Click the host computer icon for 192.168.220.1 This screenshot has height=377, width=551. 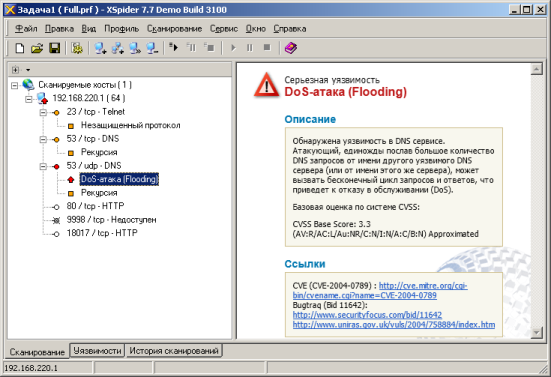[43, 98]
